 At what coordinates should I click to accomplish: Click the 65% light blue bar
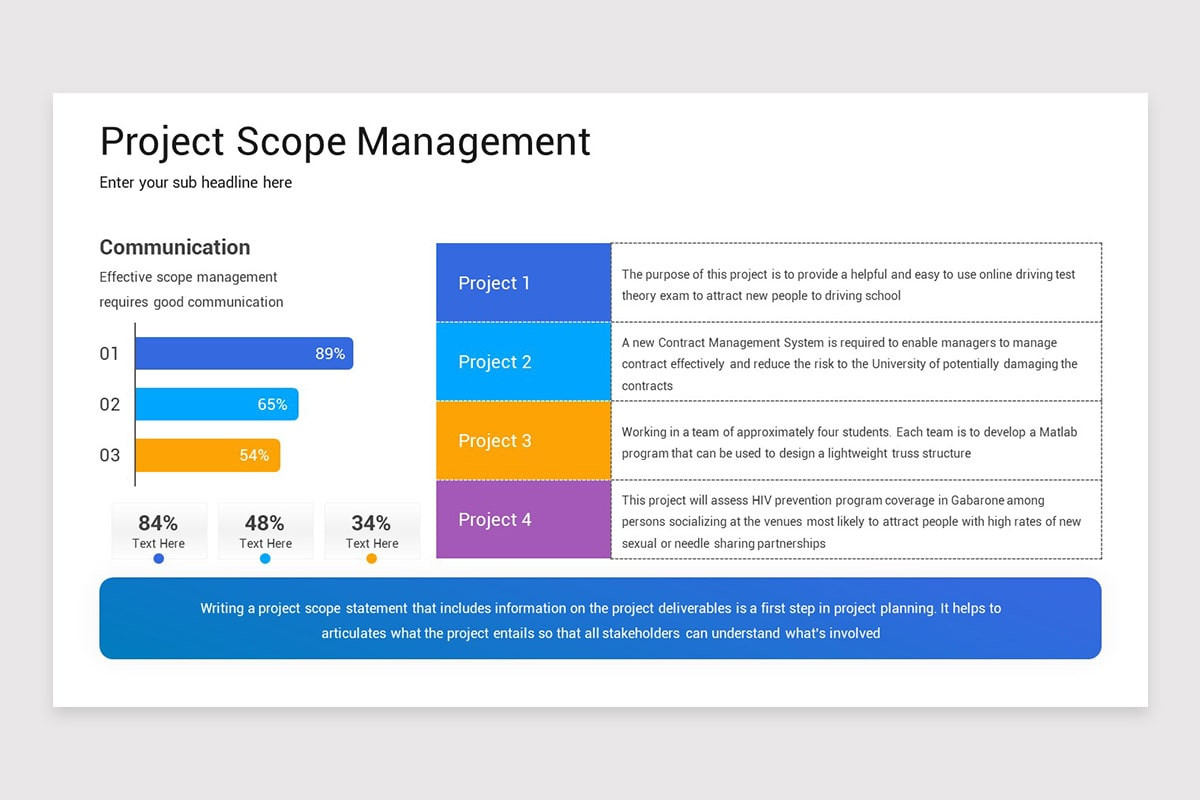217,404
